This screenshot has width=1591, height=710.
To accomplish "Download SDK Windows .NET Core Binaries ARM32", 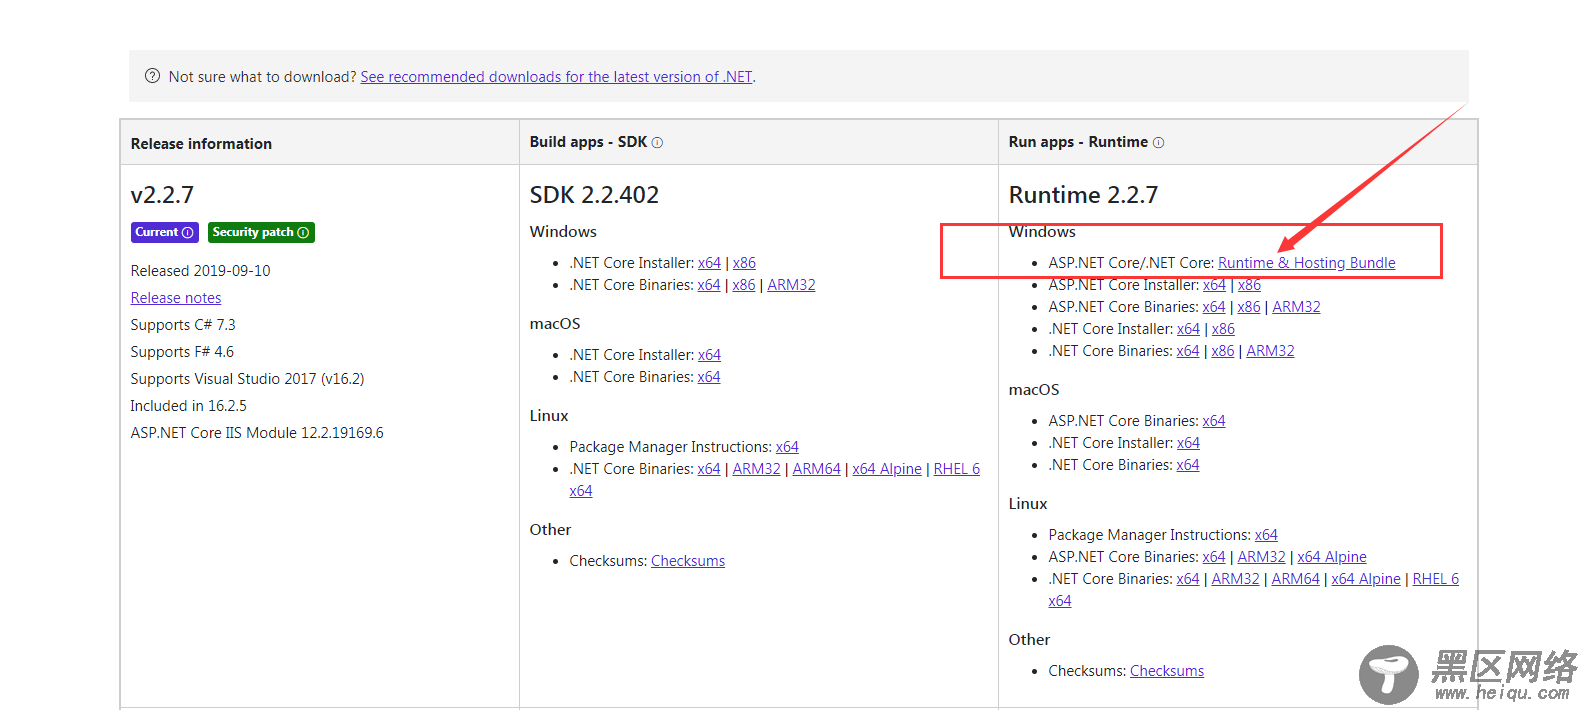I will click(x=791, y=285).
